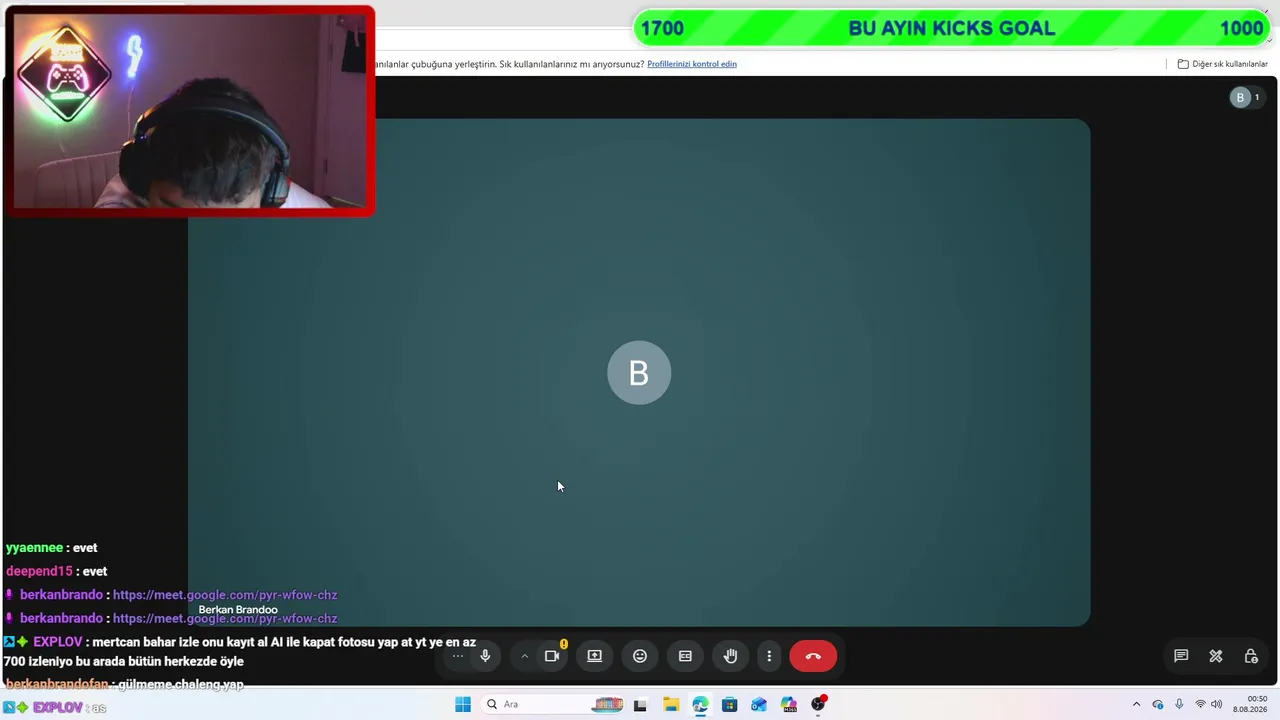The width and height of the screenshot is (1280, 720).
Task: Open the Diğer sık kullanılanlar bookmarks folder
Action: [1223, 64]
